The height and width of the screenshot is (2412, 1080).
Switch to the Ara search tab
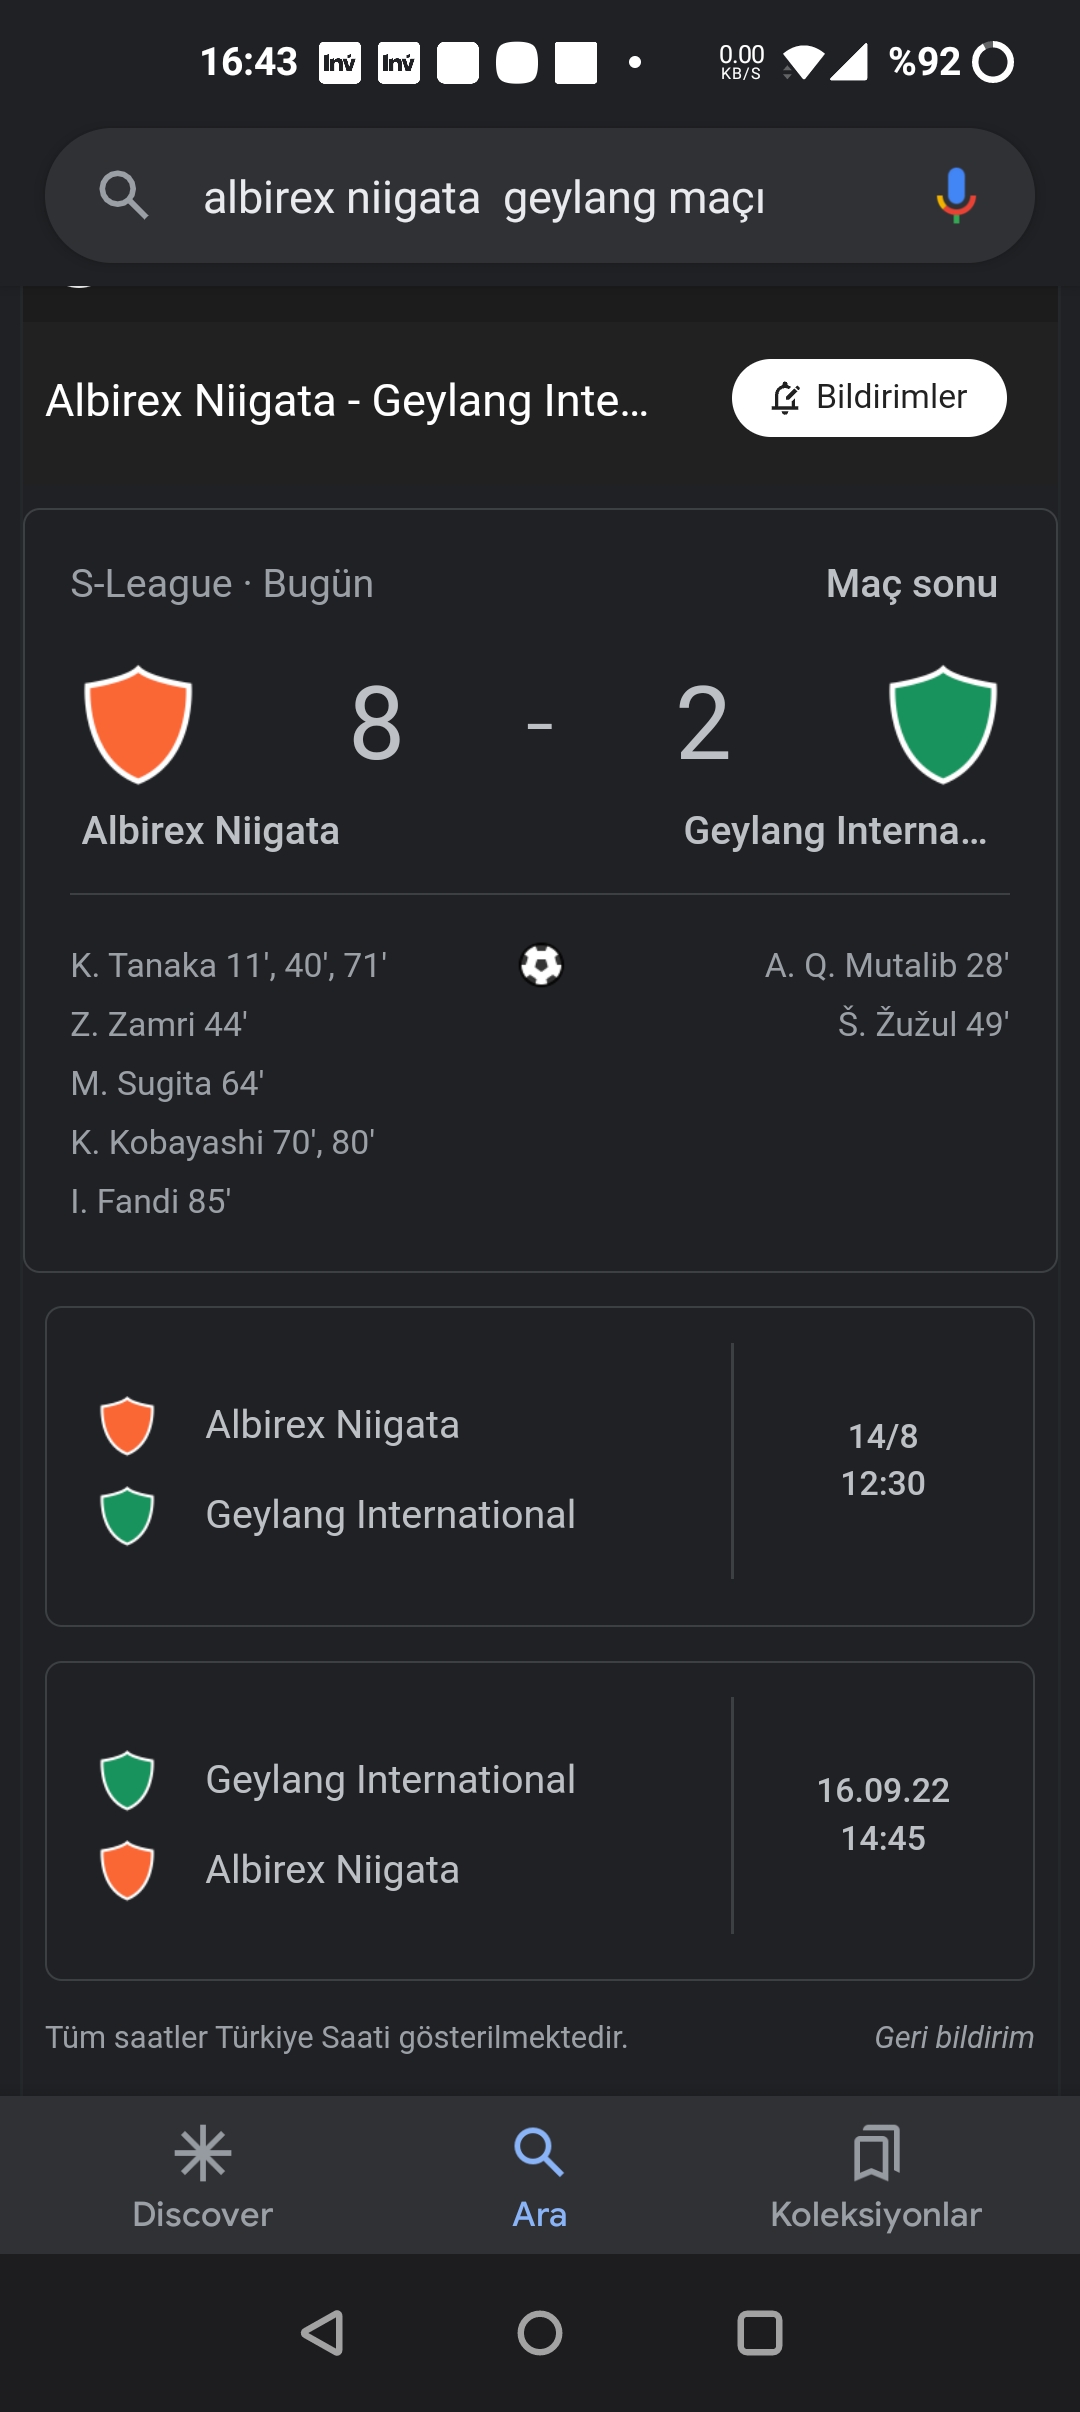click(x=540, y=2175)
